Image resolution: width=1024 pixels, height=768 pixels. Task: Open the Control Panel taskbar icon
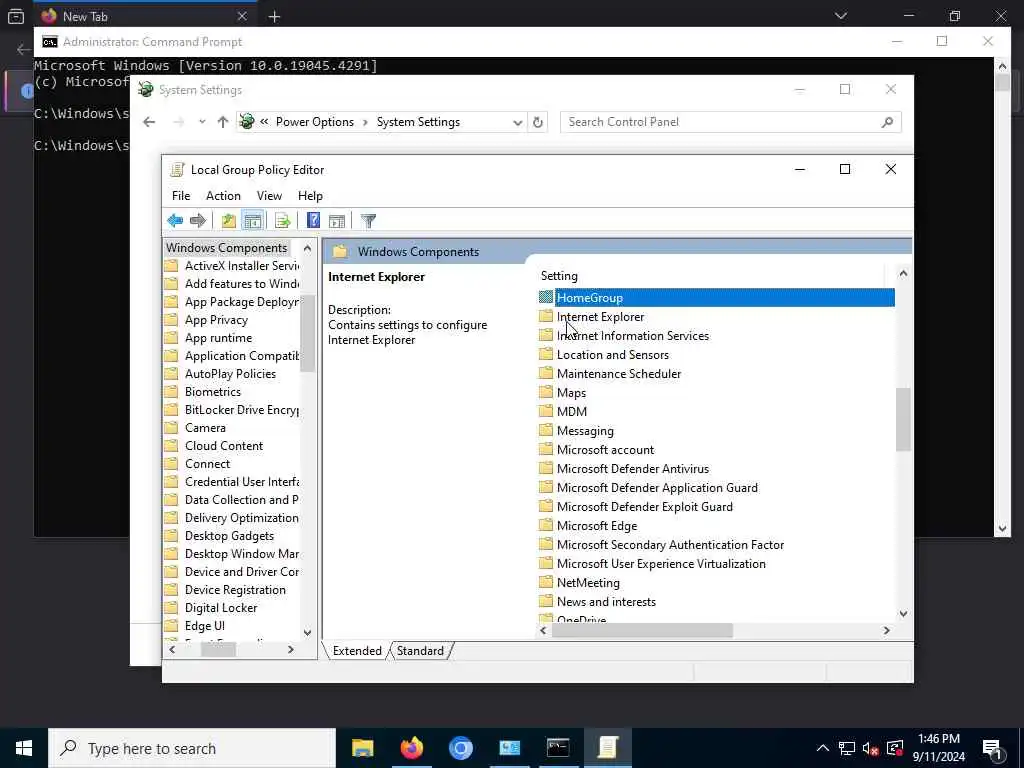[509, 748]
